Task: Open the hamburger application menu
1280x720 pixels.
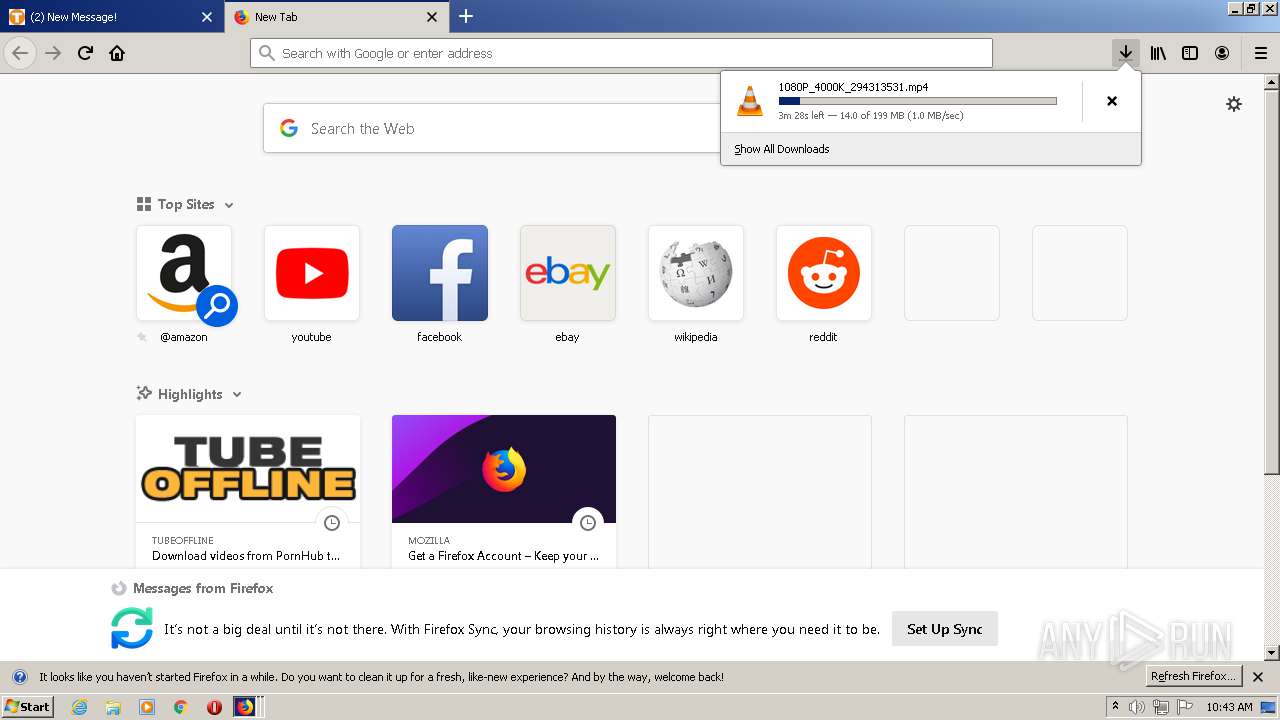Action: 1260,53
